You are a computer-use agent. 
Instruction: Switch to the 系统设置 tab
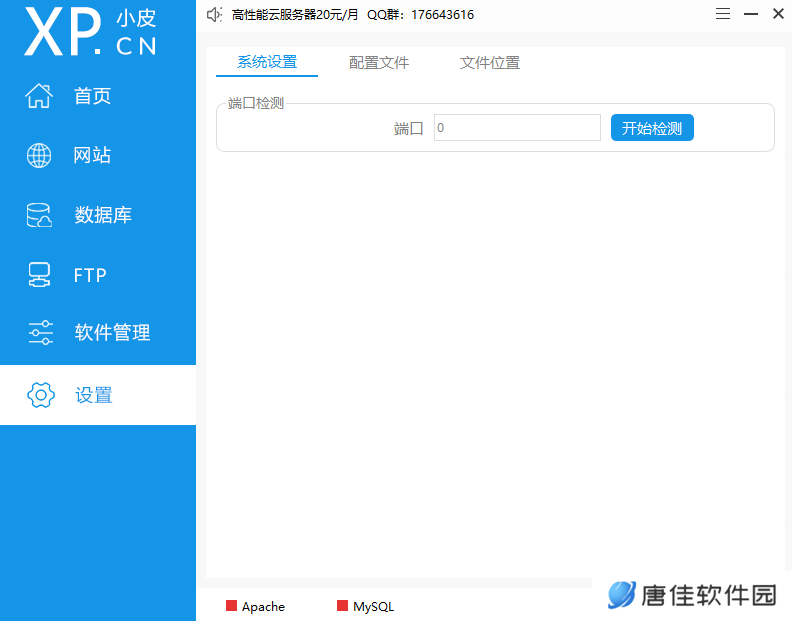[x=267, y=62]
